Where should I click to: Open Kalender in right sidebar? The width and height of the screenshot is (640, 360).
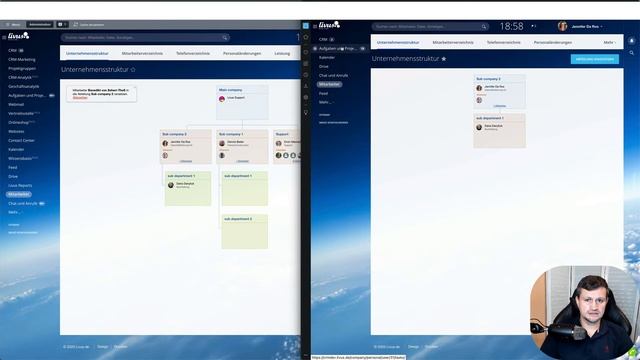[327, 58]
